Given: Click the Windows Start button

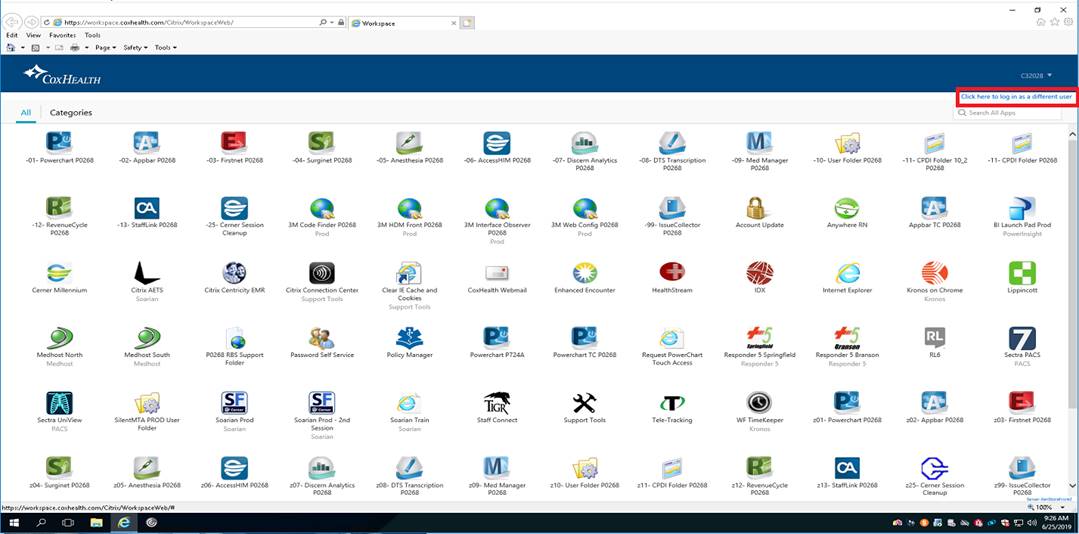Looking at the screenshot, I should pyautogui.click(x=14, y=522).
